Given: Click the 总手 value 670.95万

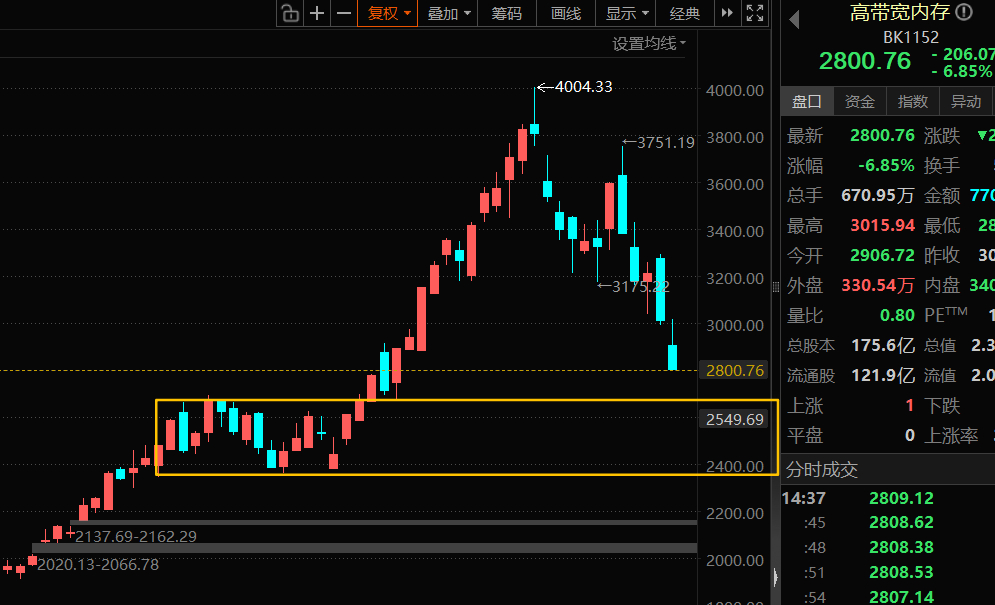Looking at the screenshot, I should [x=878, y=196].
